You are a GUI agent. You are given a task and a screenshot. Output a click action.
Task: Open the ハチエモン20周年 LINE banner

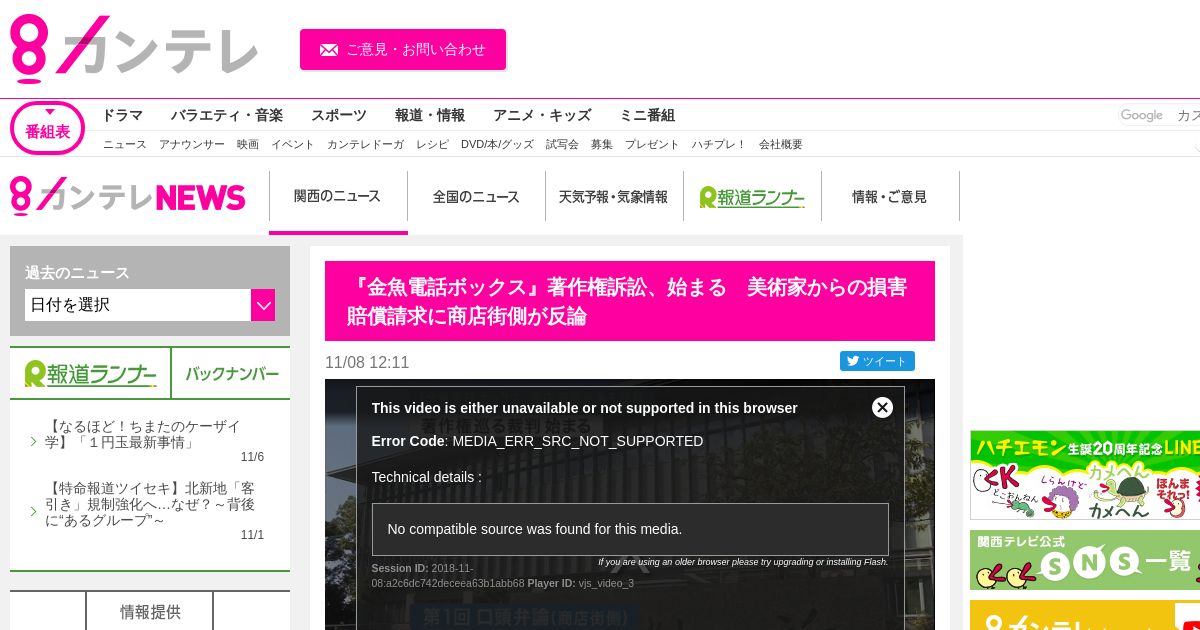pyautogui.click(x=1085, y=475)
